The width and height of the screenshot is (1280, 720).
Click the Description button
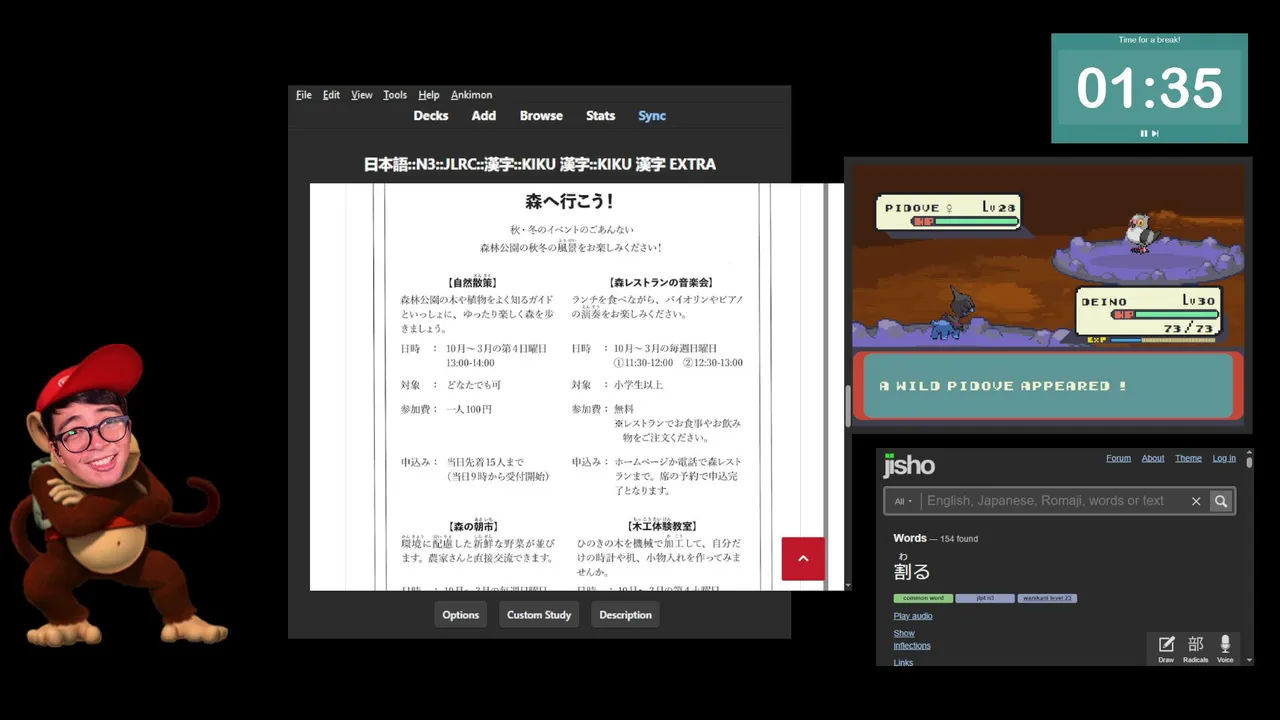click(x=625, y=615)
